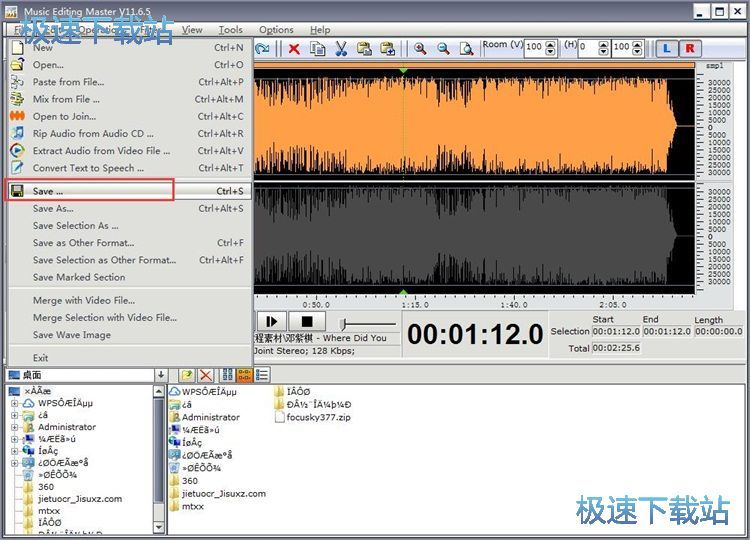Expand the ¿ØÖÆÃæ°å control panel tree node
750x540 pixels.
14,463
